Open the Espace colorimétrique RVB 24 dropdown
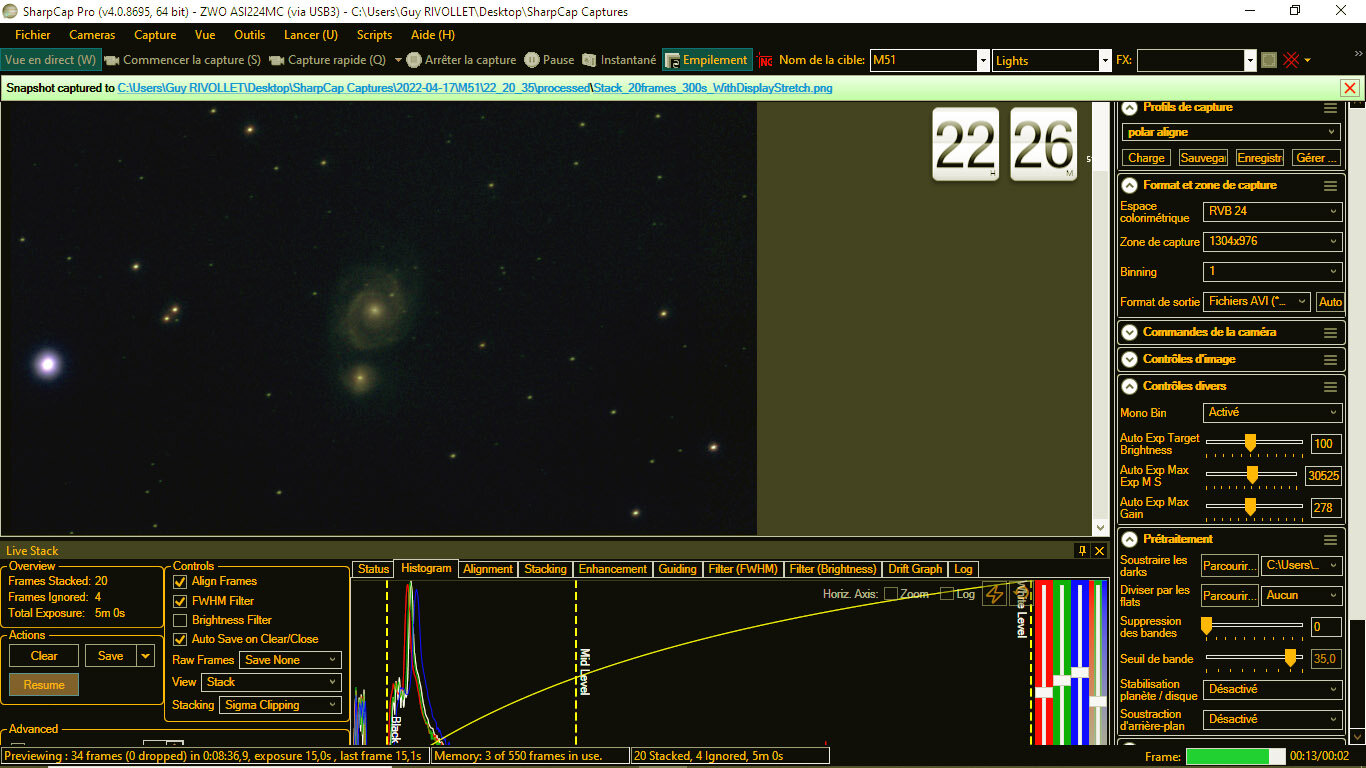 (1272, 212)
